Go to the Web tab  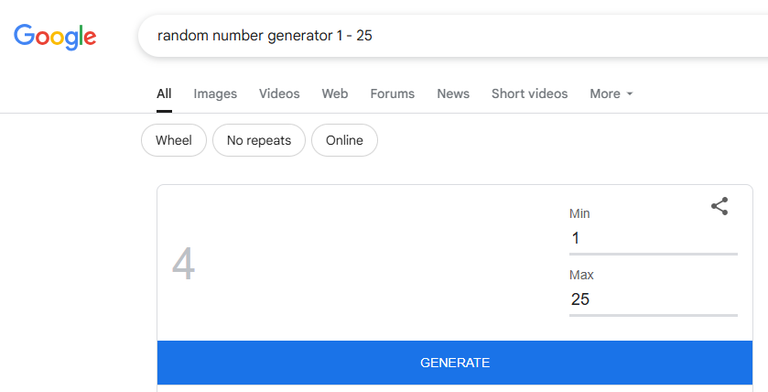click(x=335, y=94)
